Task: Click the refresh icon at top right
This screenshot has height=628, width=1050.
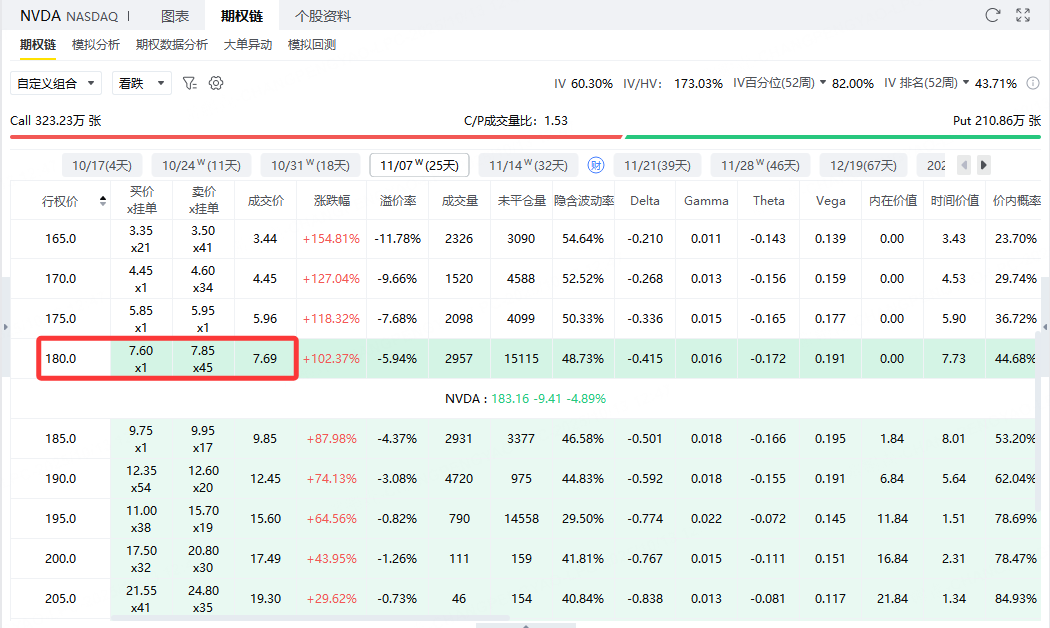Action: pyautogui.click(x=992, y=15)
